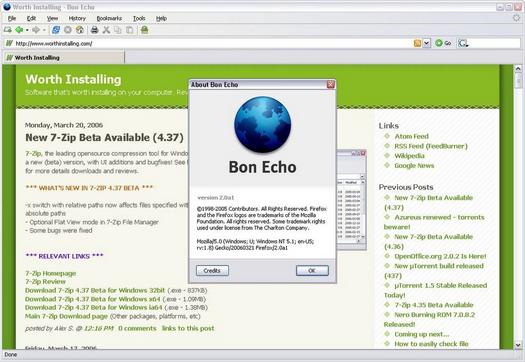Download 7-Zip 4.37 Beta for Windows 32bit
Screen dimensions: 525x362
pos(95,290)
